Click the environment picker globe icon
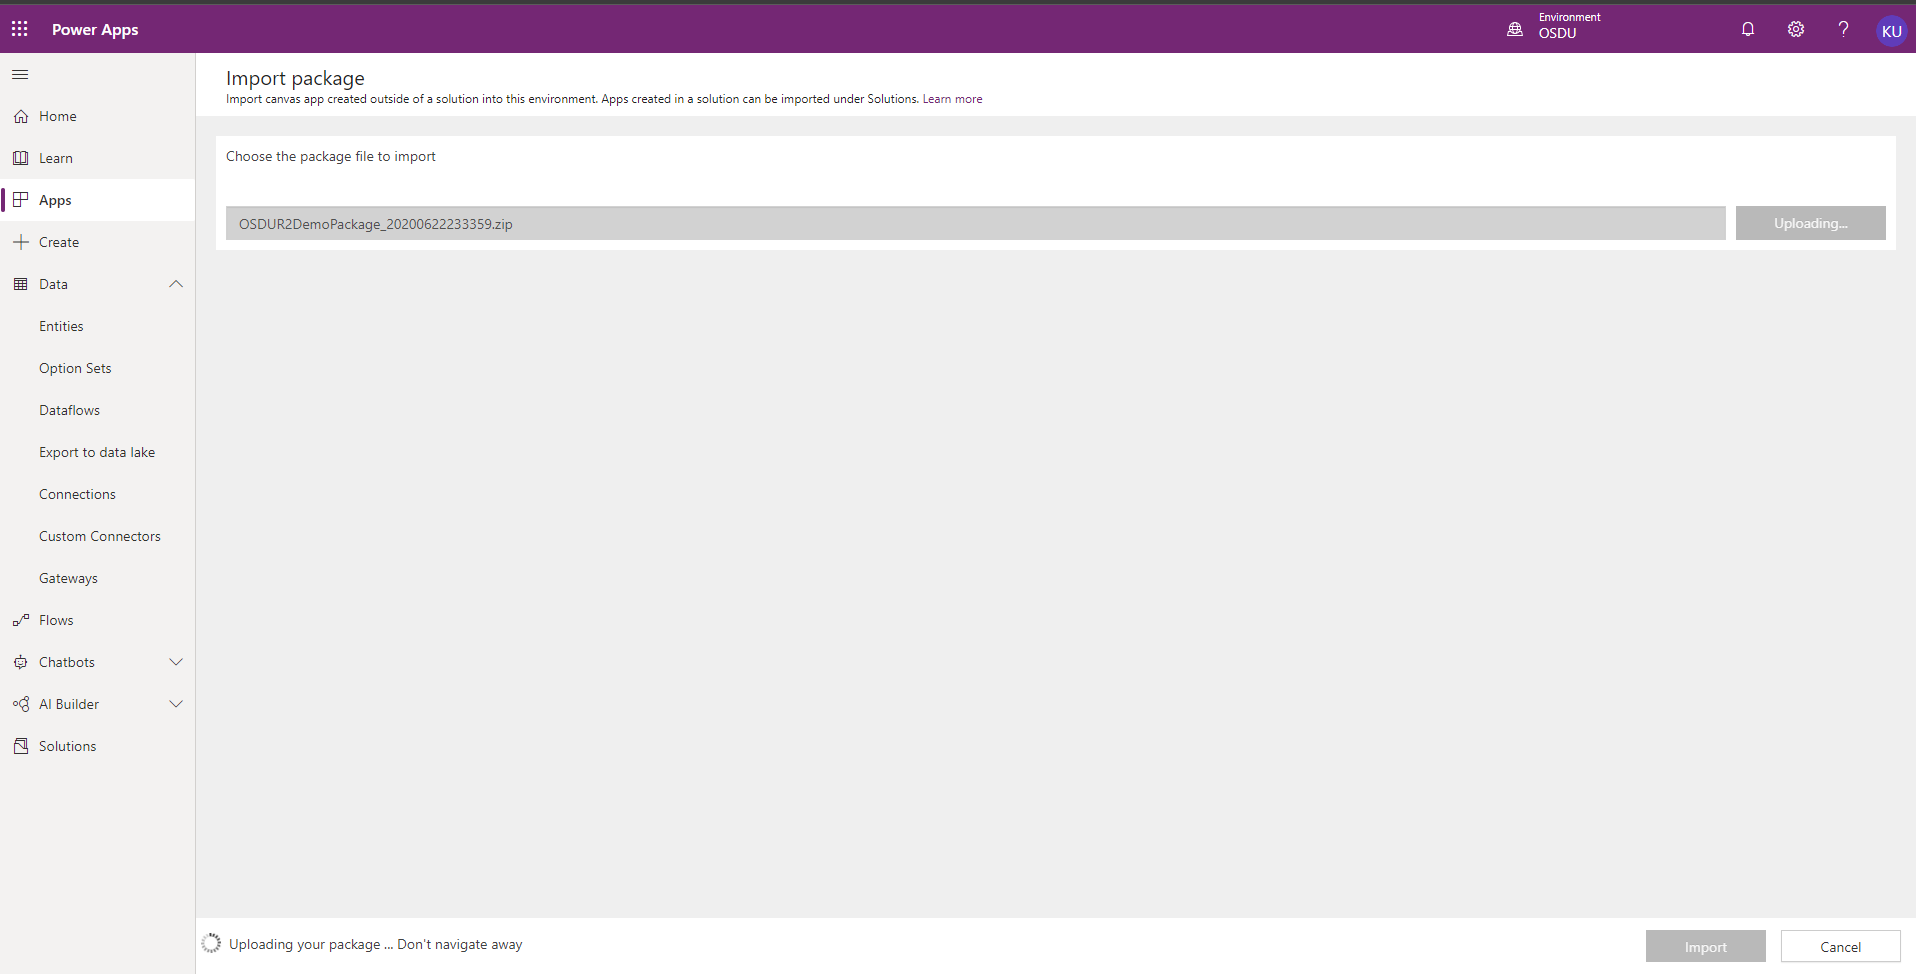This screenshot has height=974, width=1916. pyautogui.click(x=1515, y=29)
